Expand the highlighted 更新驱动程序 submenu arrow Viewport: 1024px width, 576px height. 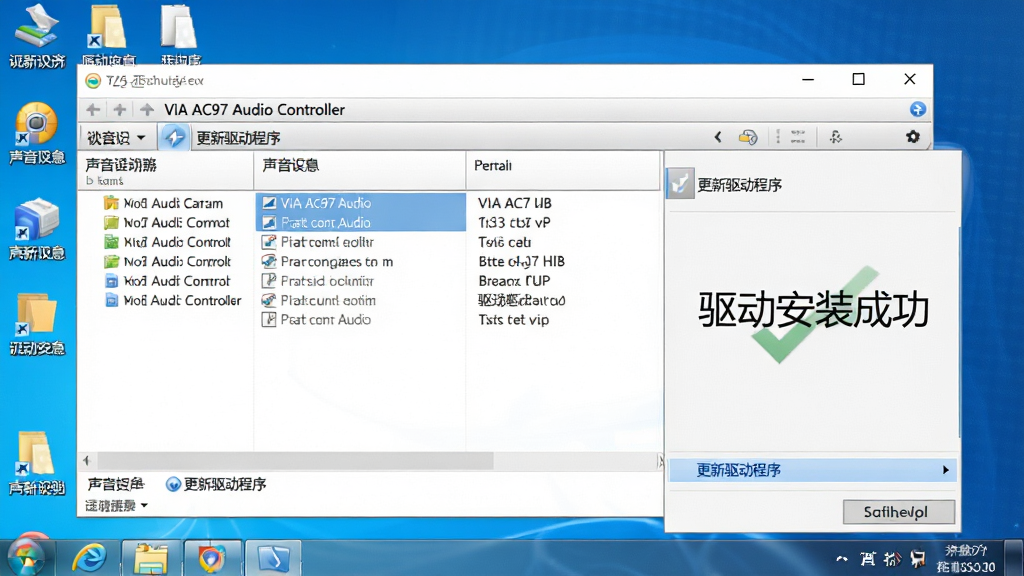(x=945, y=470)
